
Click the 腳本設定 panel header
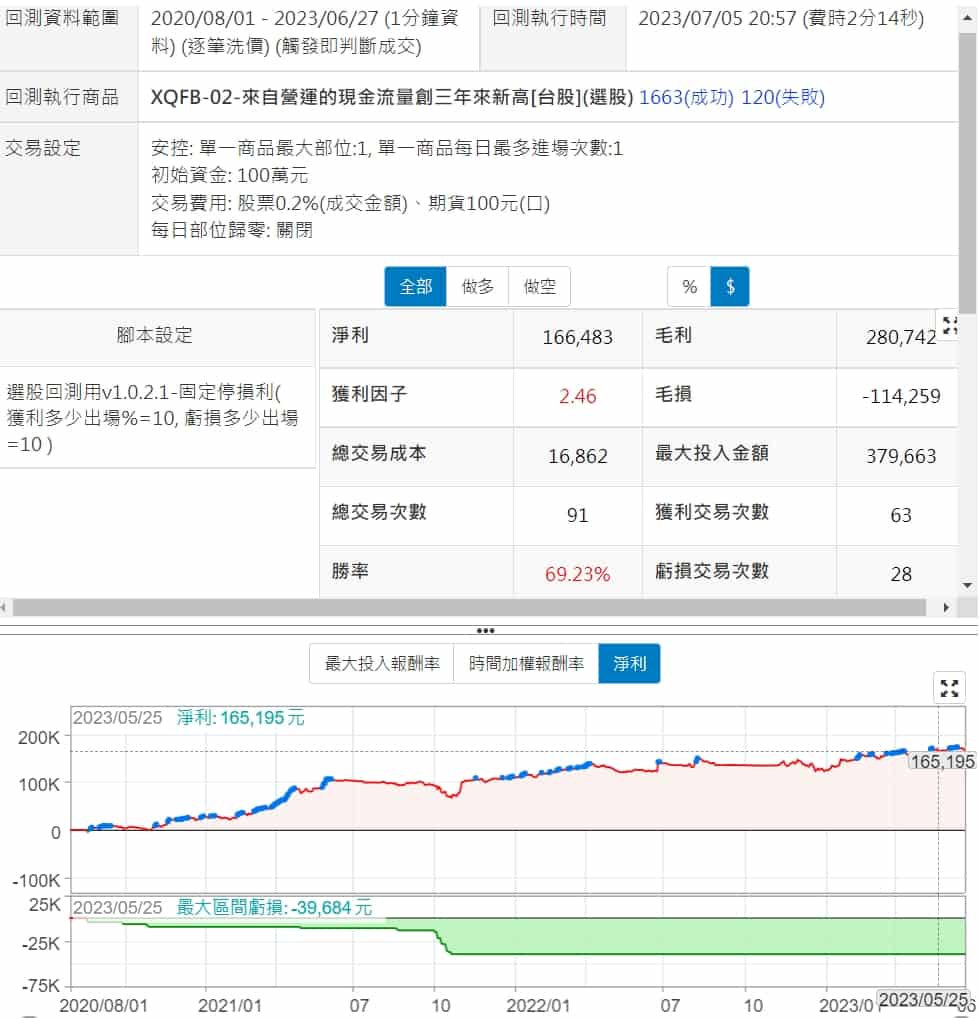tap(155, 336)
